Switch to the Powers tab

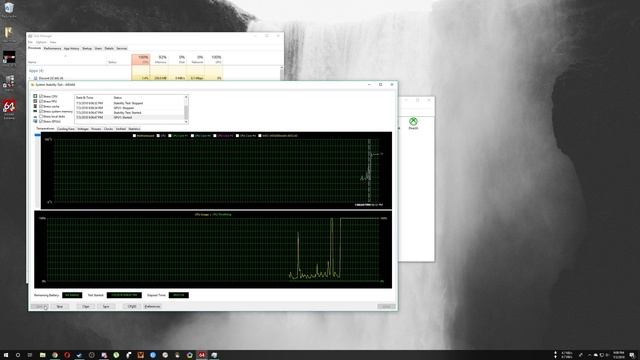coord(96,129)
